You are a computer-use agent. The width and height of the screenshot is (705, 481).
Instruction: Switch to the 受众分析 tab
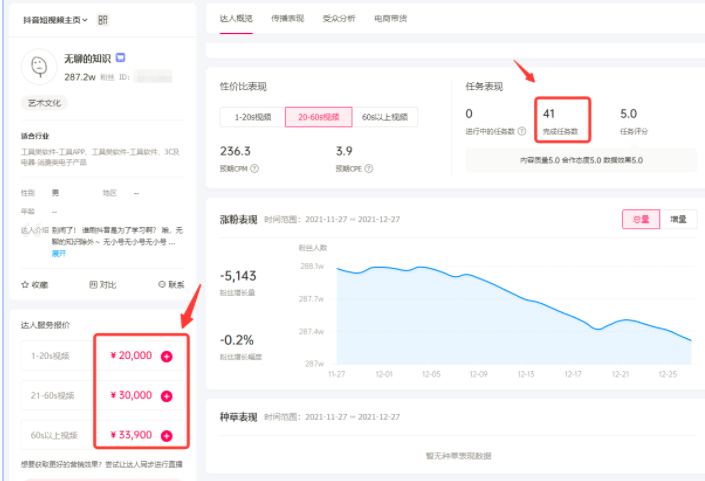(x=339, y=18)
